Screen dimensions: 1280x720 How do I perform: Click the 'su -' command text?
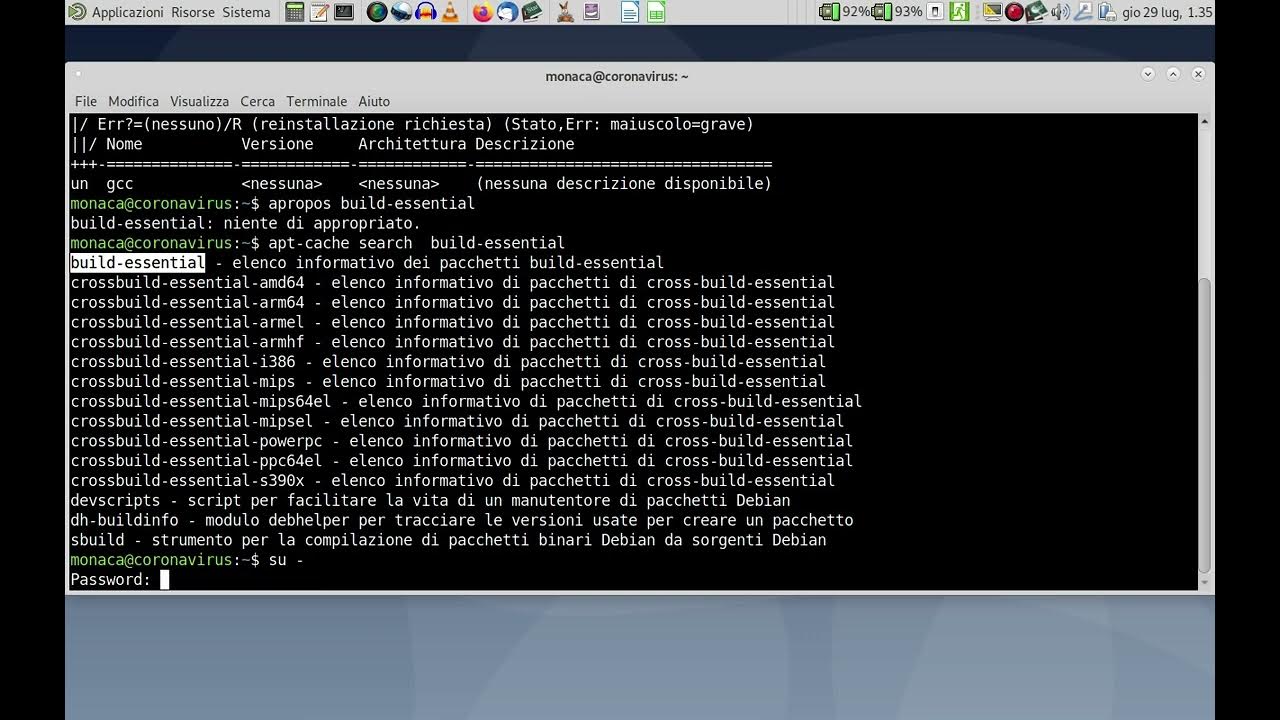(286, 560)
